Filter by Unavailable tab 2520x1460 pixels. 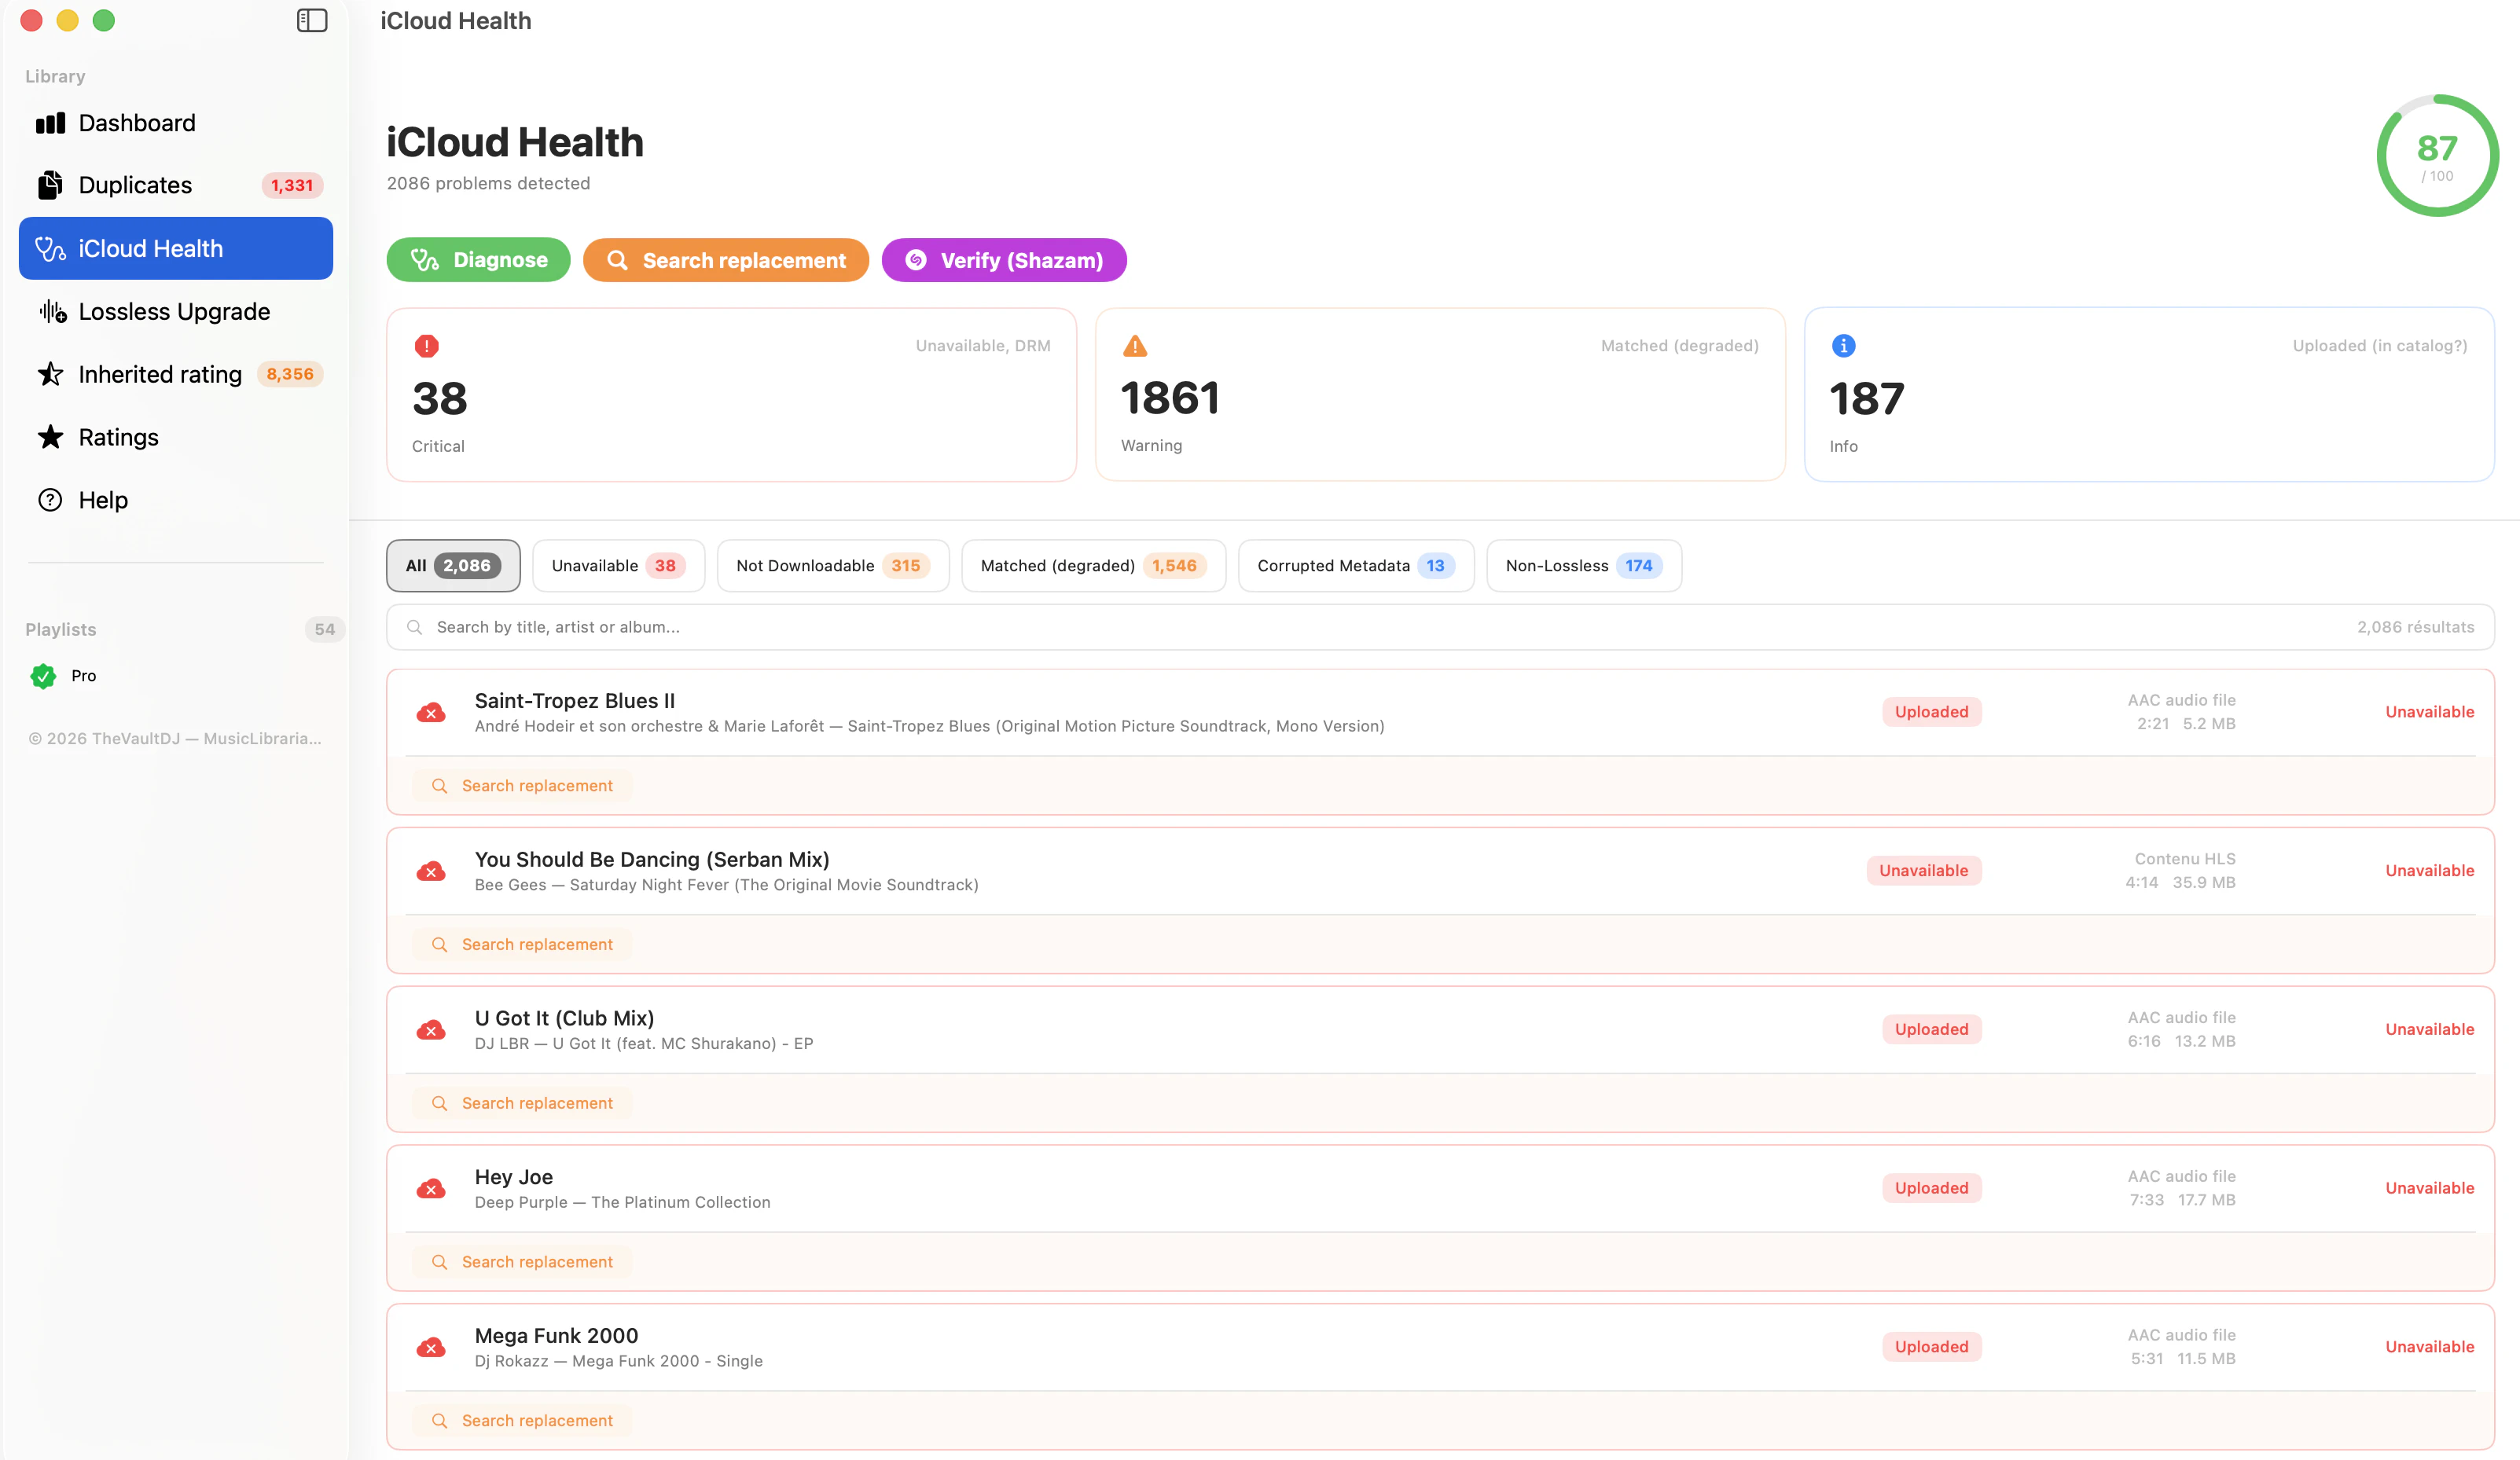pyautogui.click(x=617, y=566)
